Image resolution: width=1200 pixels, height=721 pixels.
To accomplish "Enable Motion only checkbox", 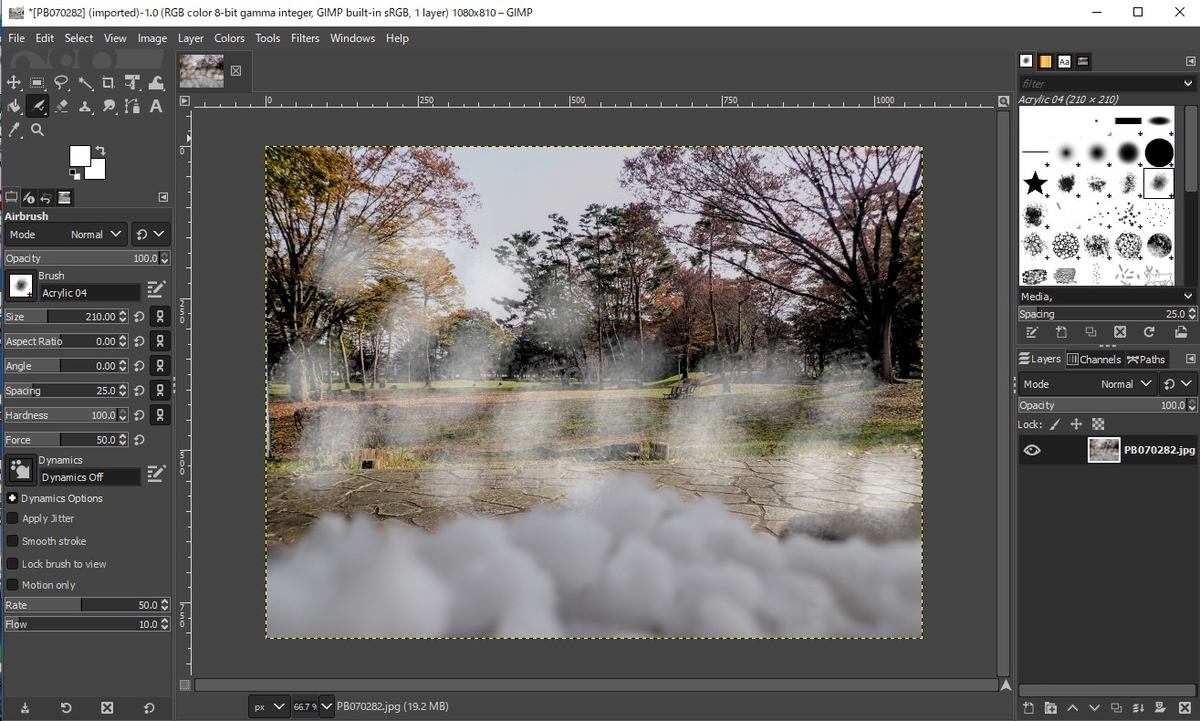I will pos(13,585).
